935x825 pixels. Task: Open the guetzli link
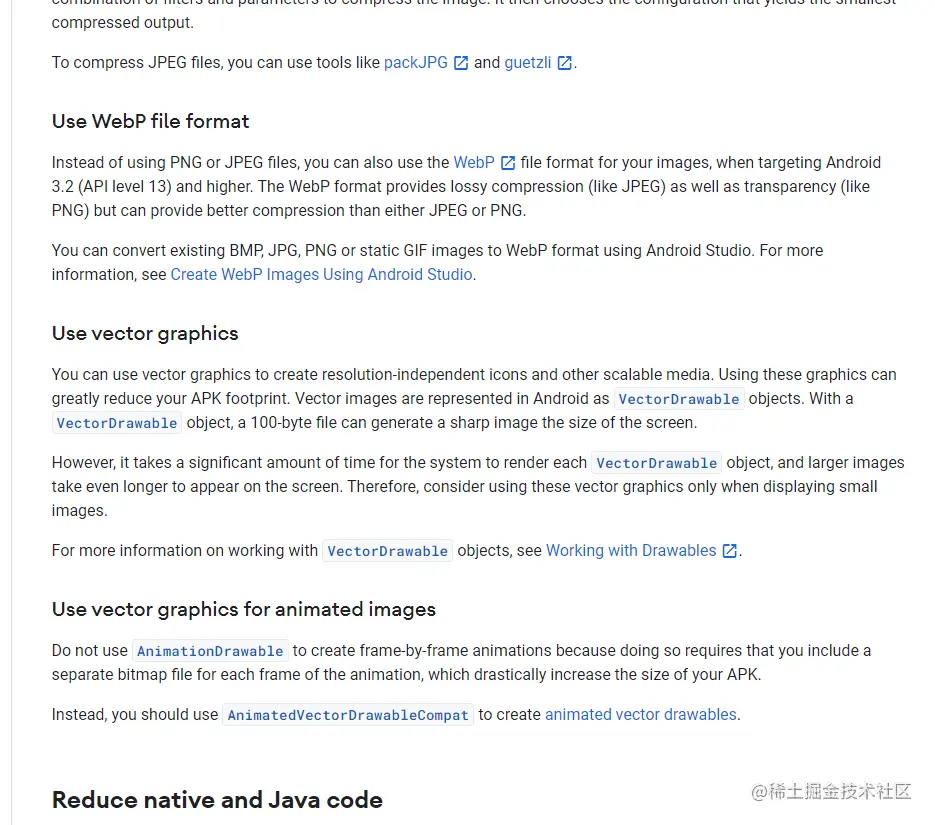(528, 63)
